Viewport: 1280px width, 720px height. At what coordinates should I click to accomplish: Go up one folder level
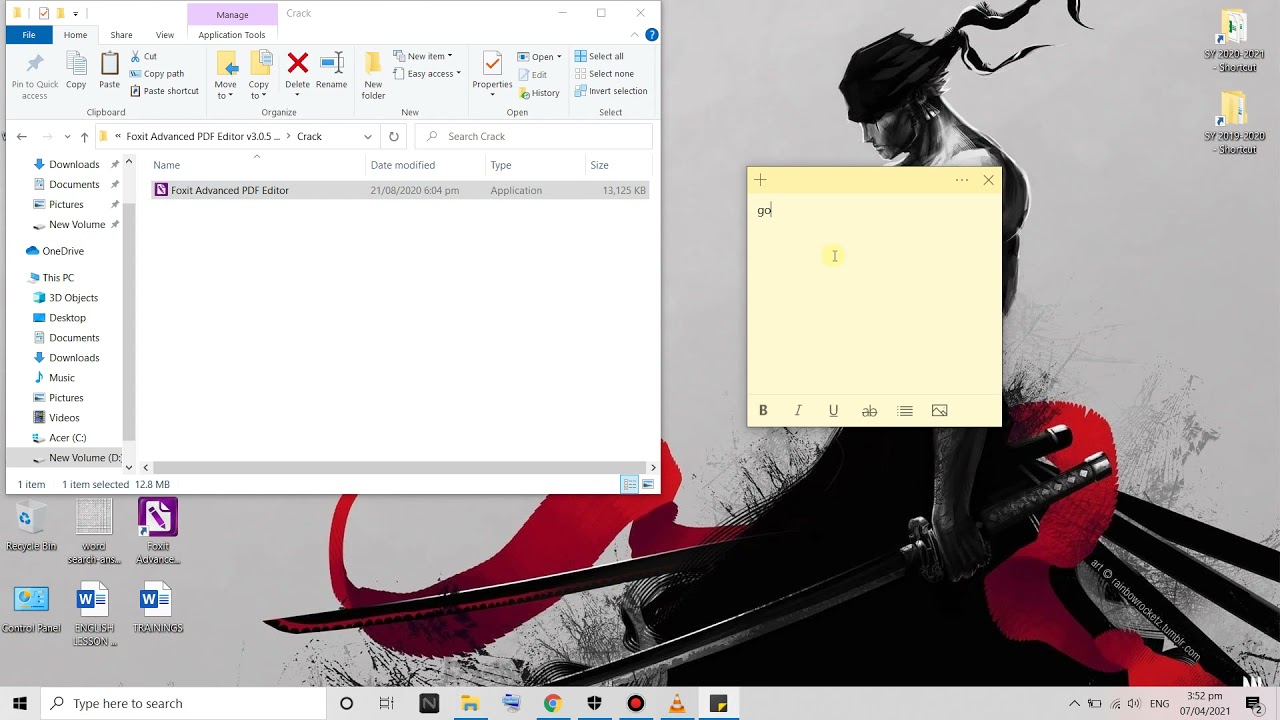tap(84, 136)
